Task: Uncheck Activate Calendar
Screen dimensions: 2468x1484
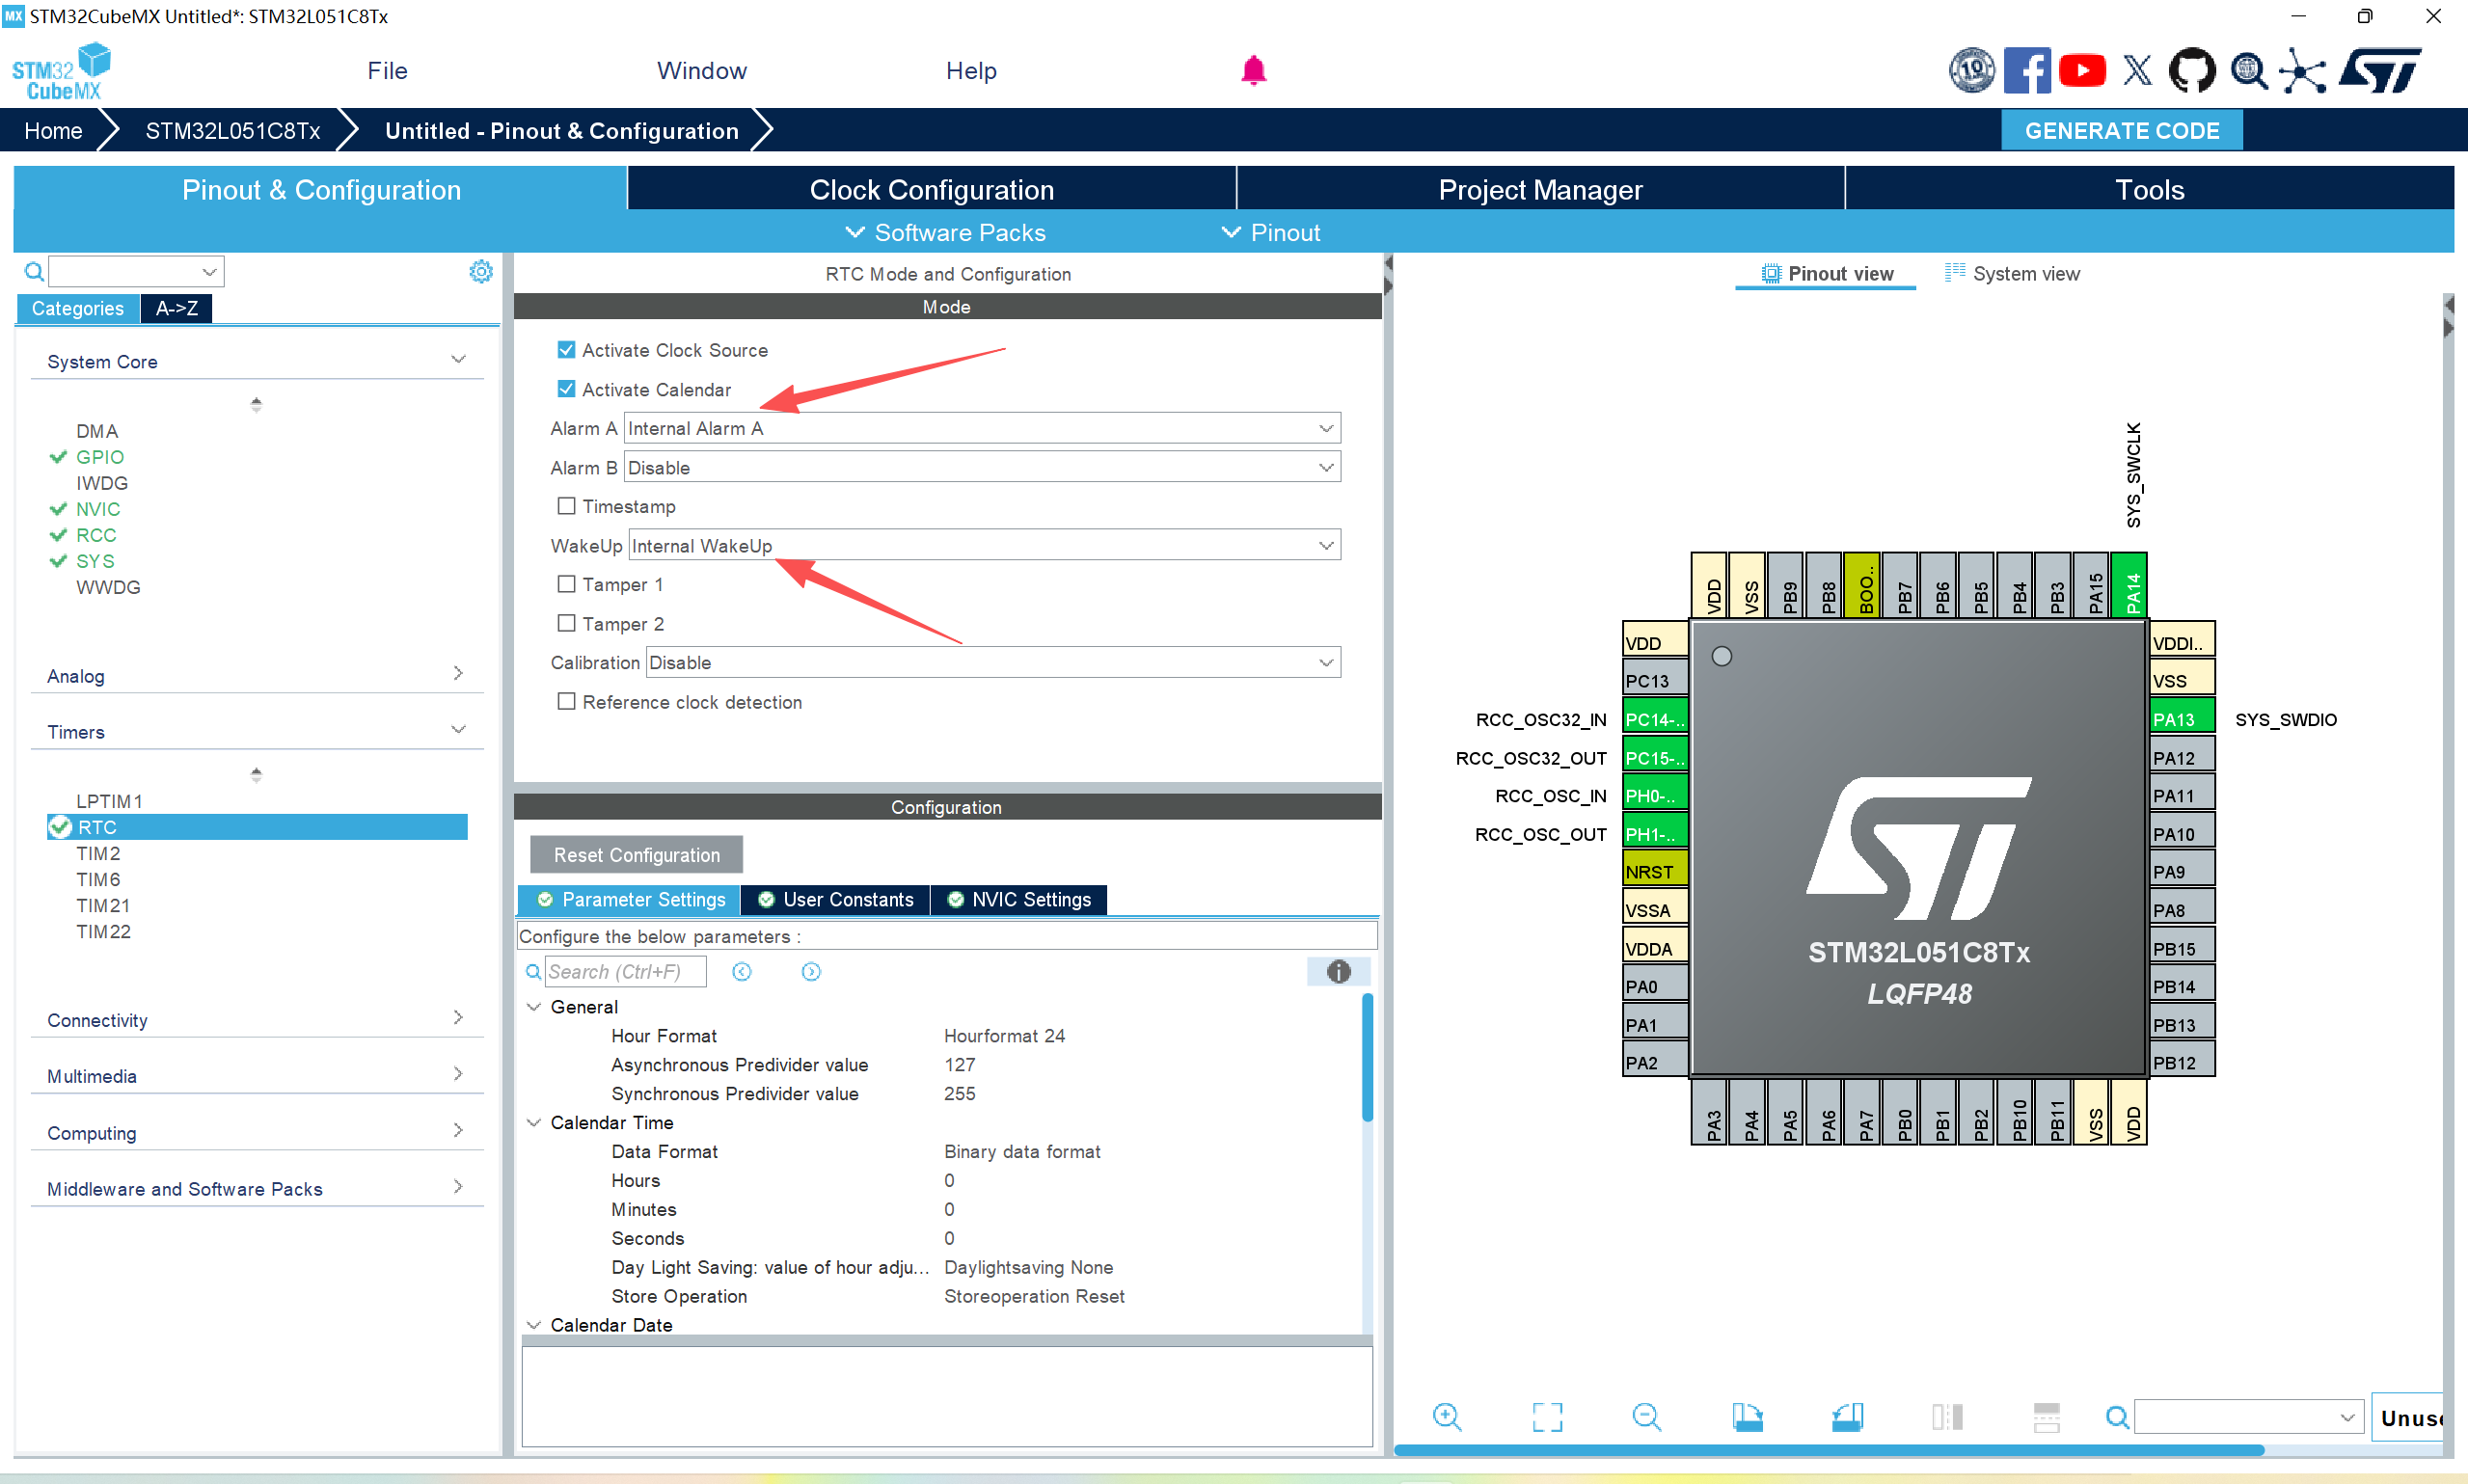Action: tap(566, 388)
